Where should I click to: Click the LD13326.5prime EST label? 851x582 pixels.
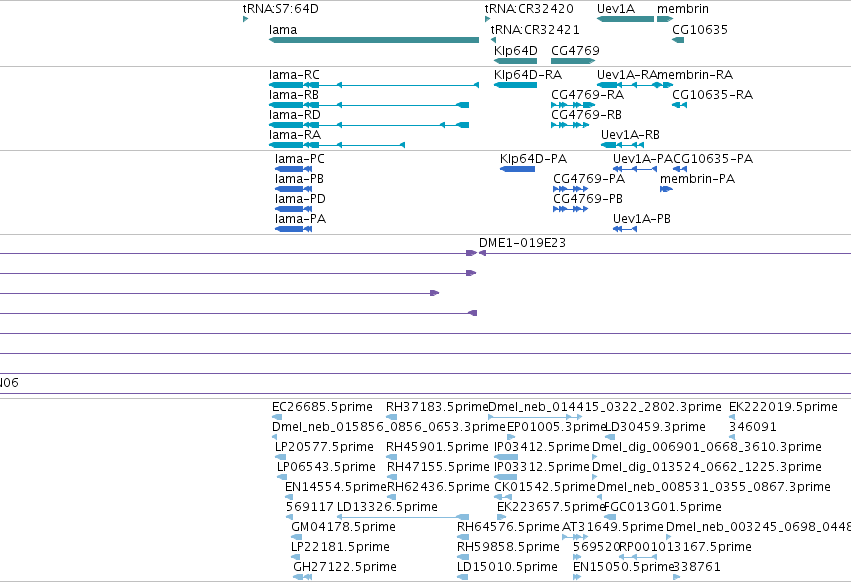pyautogui.click(x=388, y=507)
